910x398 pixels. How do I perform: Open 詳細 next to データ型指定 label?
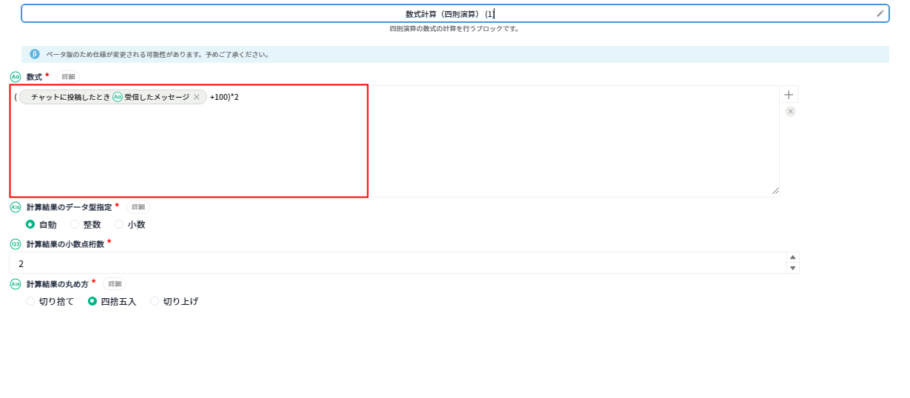(138, 207)
